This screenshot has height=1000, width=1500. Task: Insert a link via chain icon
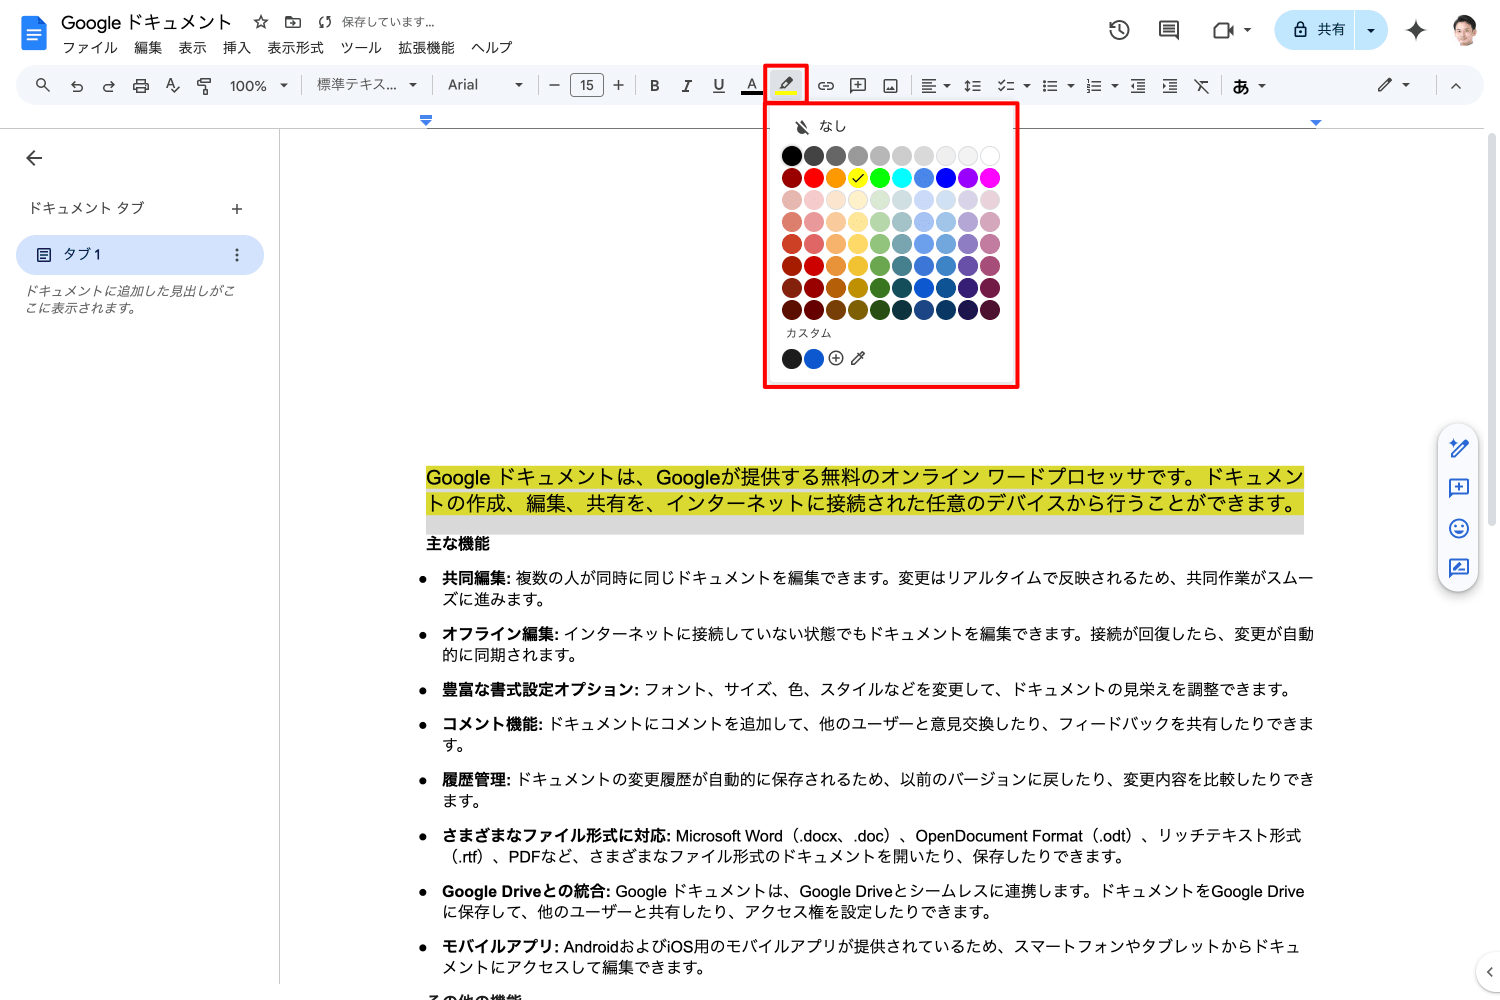click(x=826, y=86)
